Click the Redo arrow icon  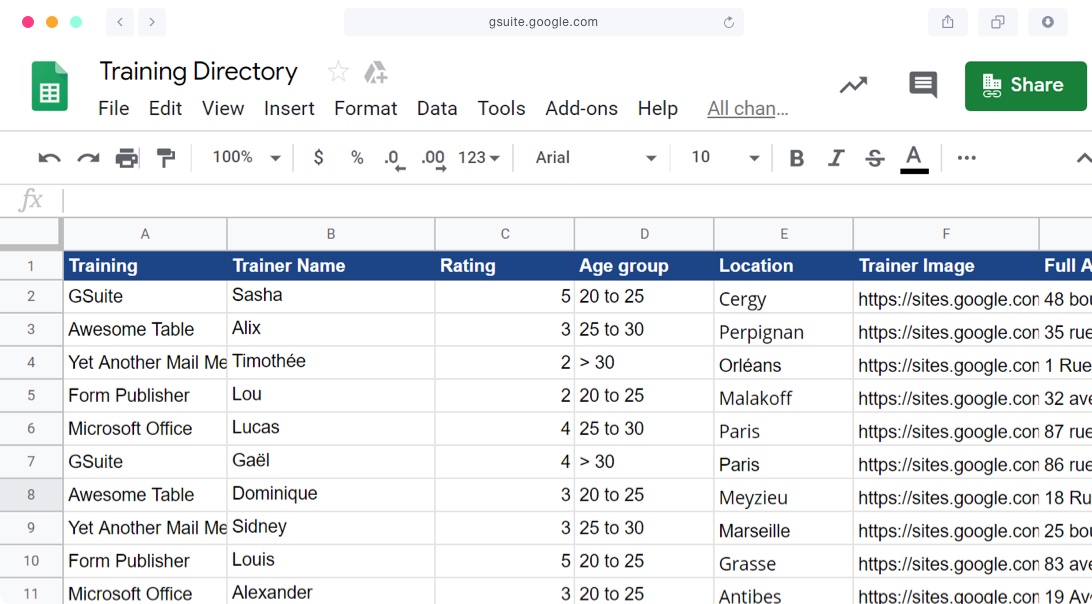pyautogui.click(x=88, y=158)
